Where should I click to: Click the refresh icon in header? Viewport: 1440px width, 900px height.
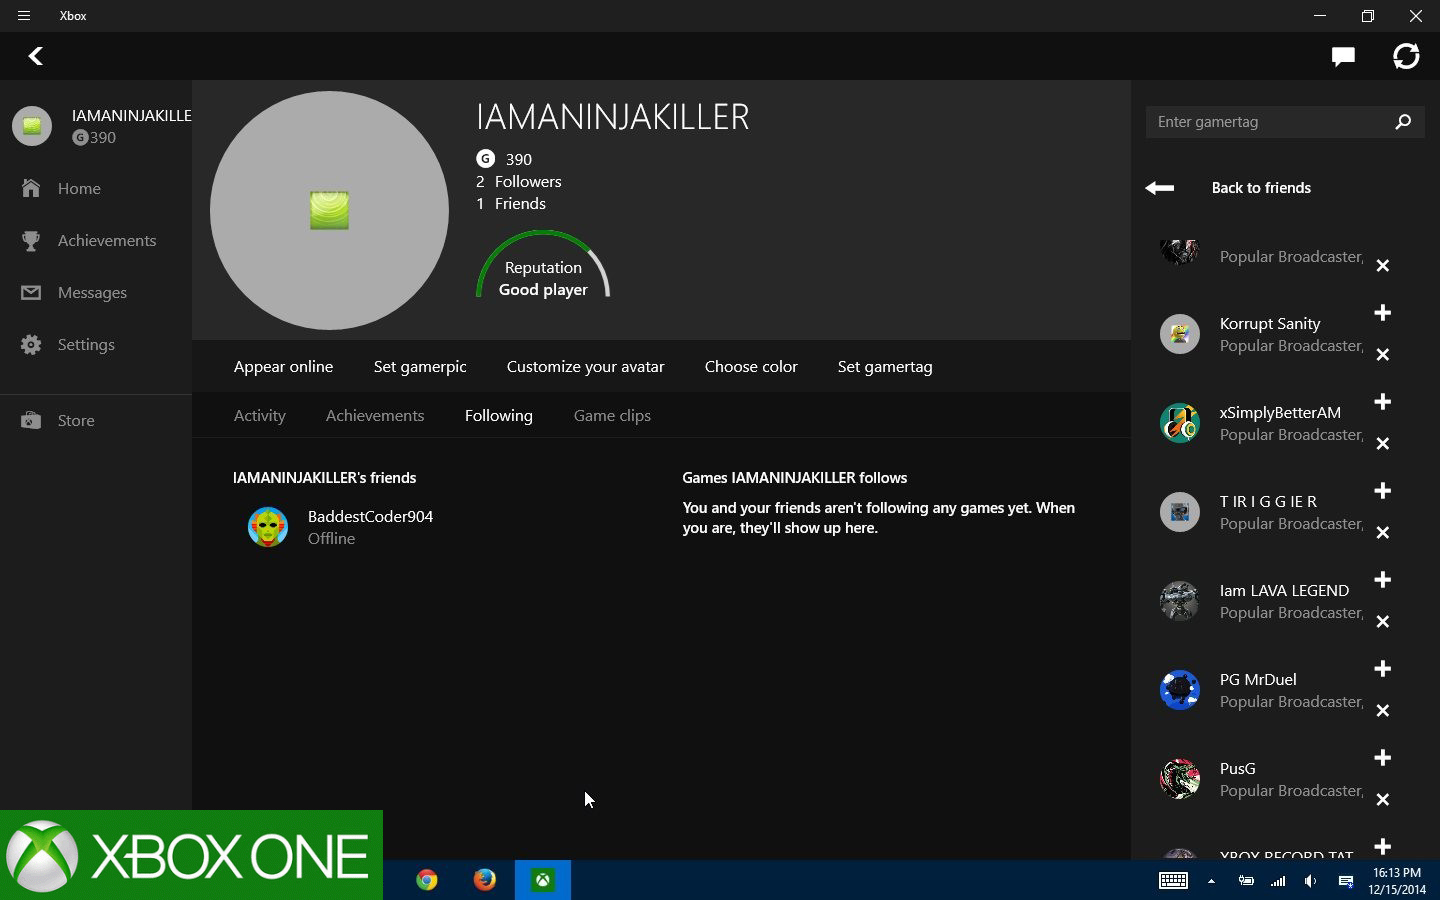pyautogui.click(x=1406, y=56)
